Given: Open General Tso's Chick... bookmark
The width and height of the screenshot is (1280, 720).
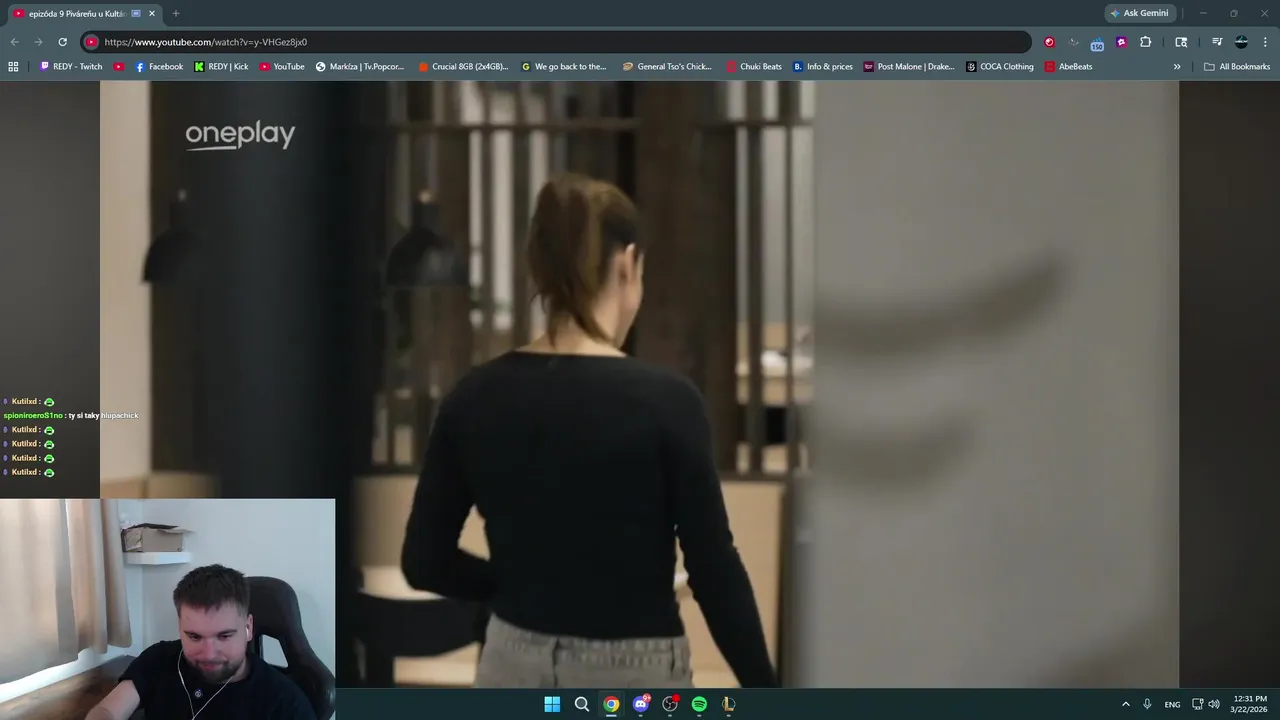Looking at the screenshot, I should 667,67.
